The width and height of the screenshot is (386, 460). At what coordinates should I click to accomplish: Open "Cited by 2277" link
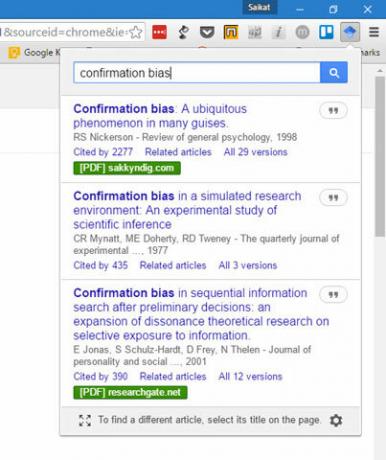point(103,152)
